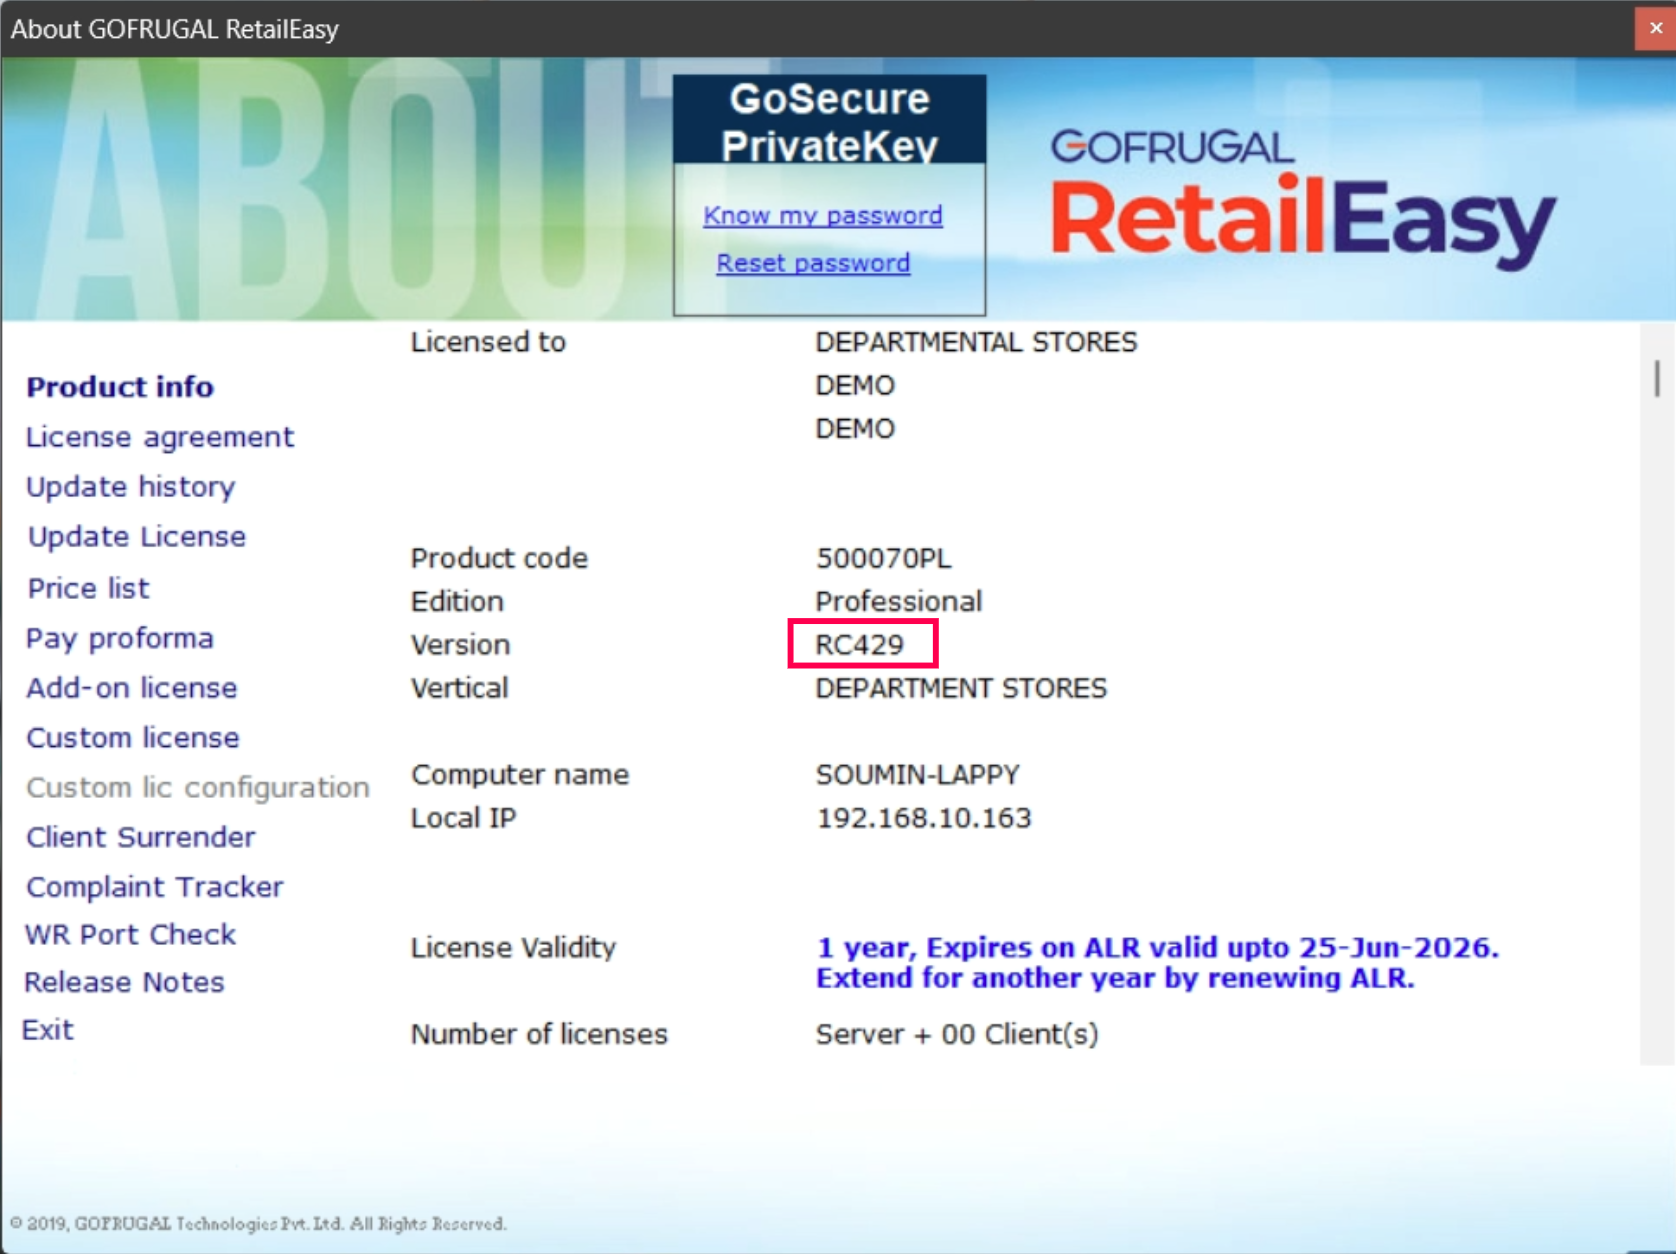This screenshot has height=1254, width=1676.
Task: Click the Product code label
Action: pos(499,558)
